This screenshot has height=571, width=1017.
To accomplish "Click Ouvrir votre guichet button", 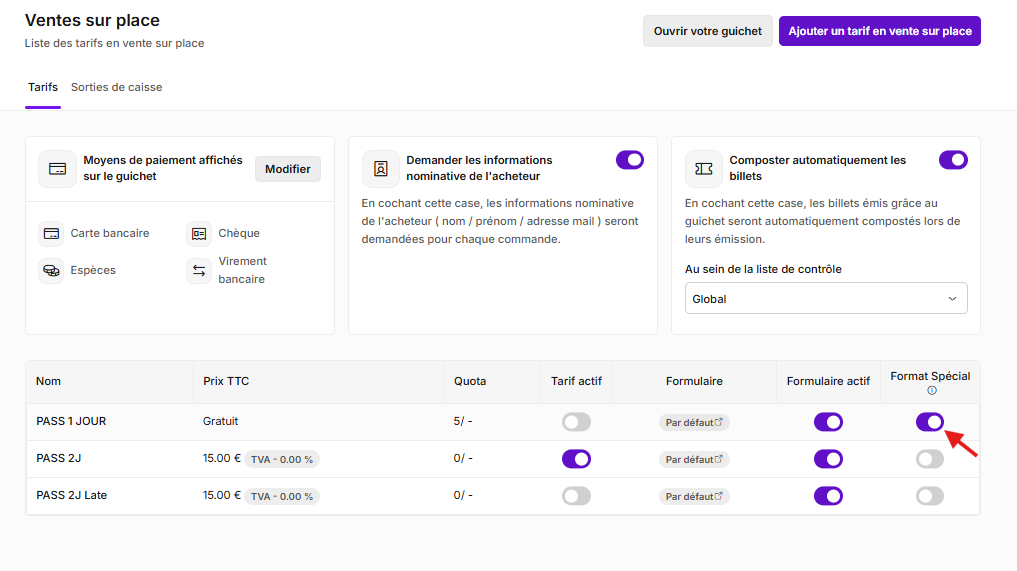I will [708, 31].
